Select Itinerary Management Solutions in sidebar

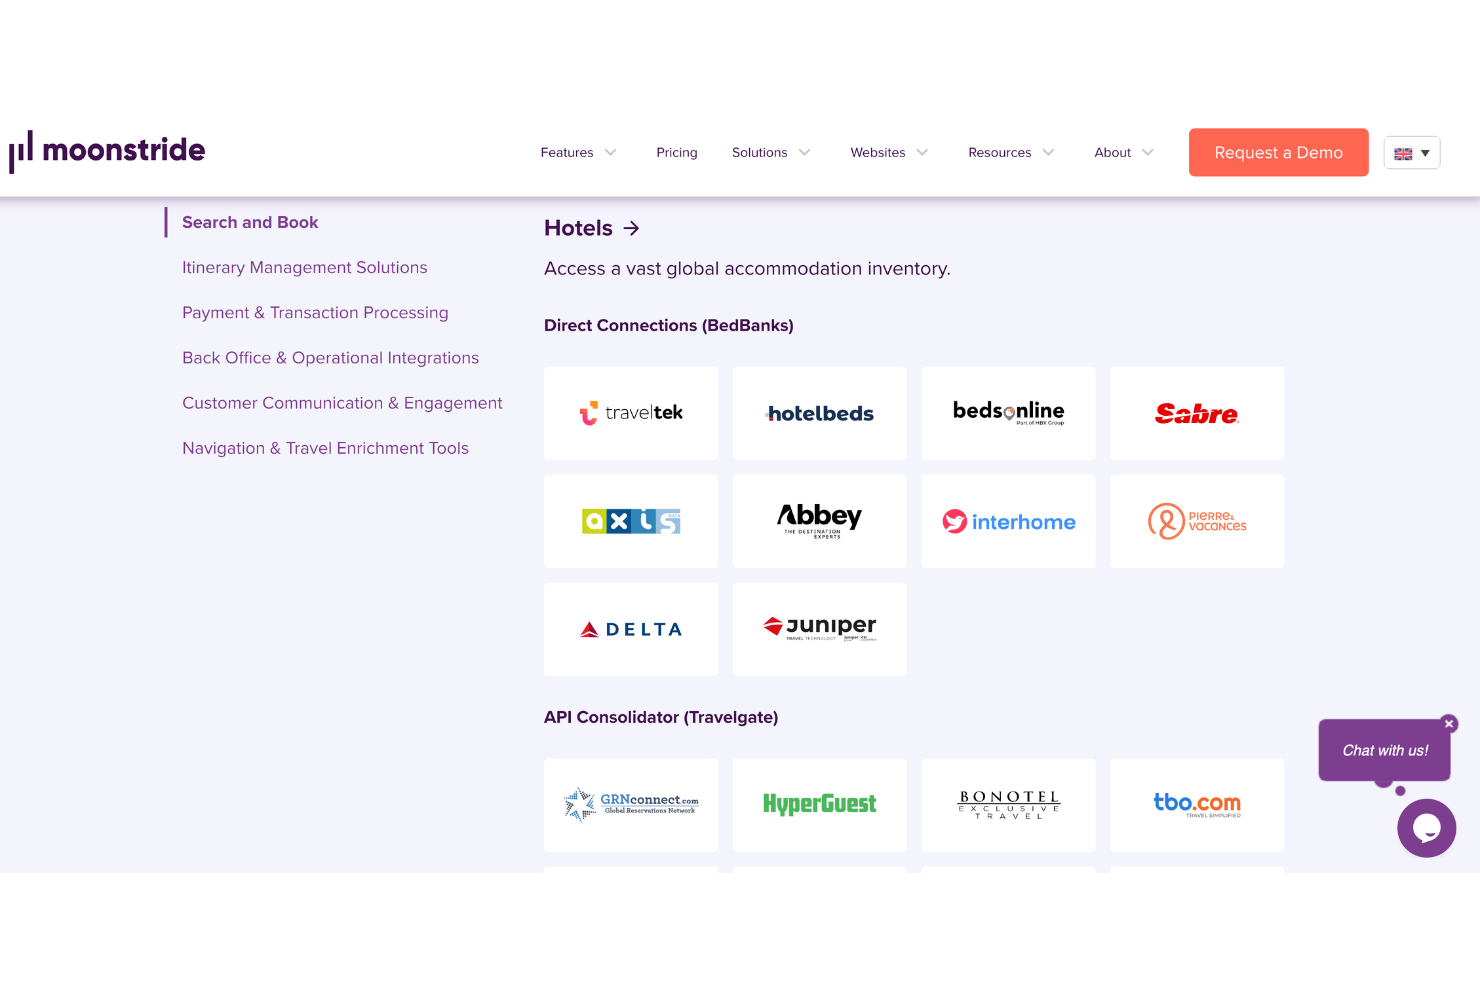[305, 268]
